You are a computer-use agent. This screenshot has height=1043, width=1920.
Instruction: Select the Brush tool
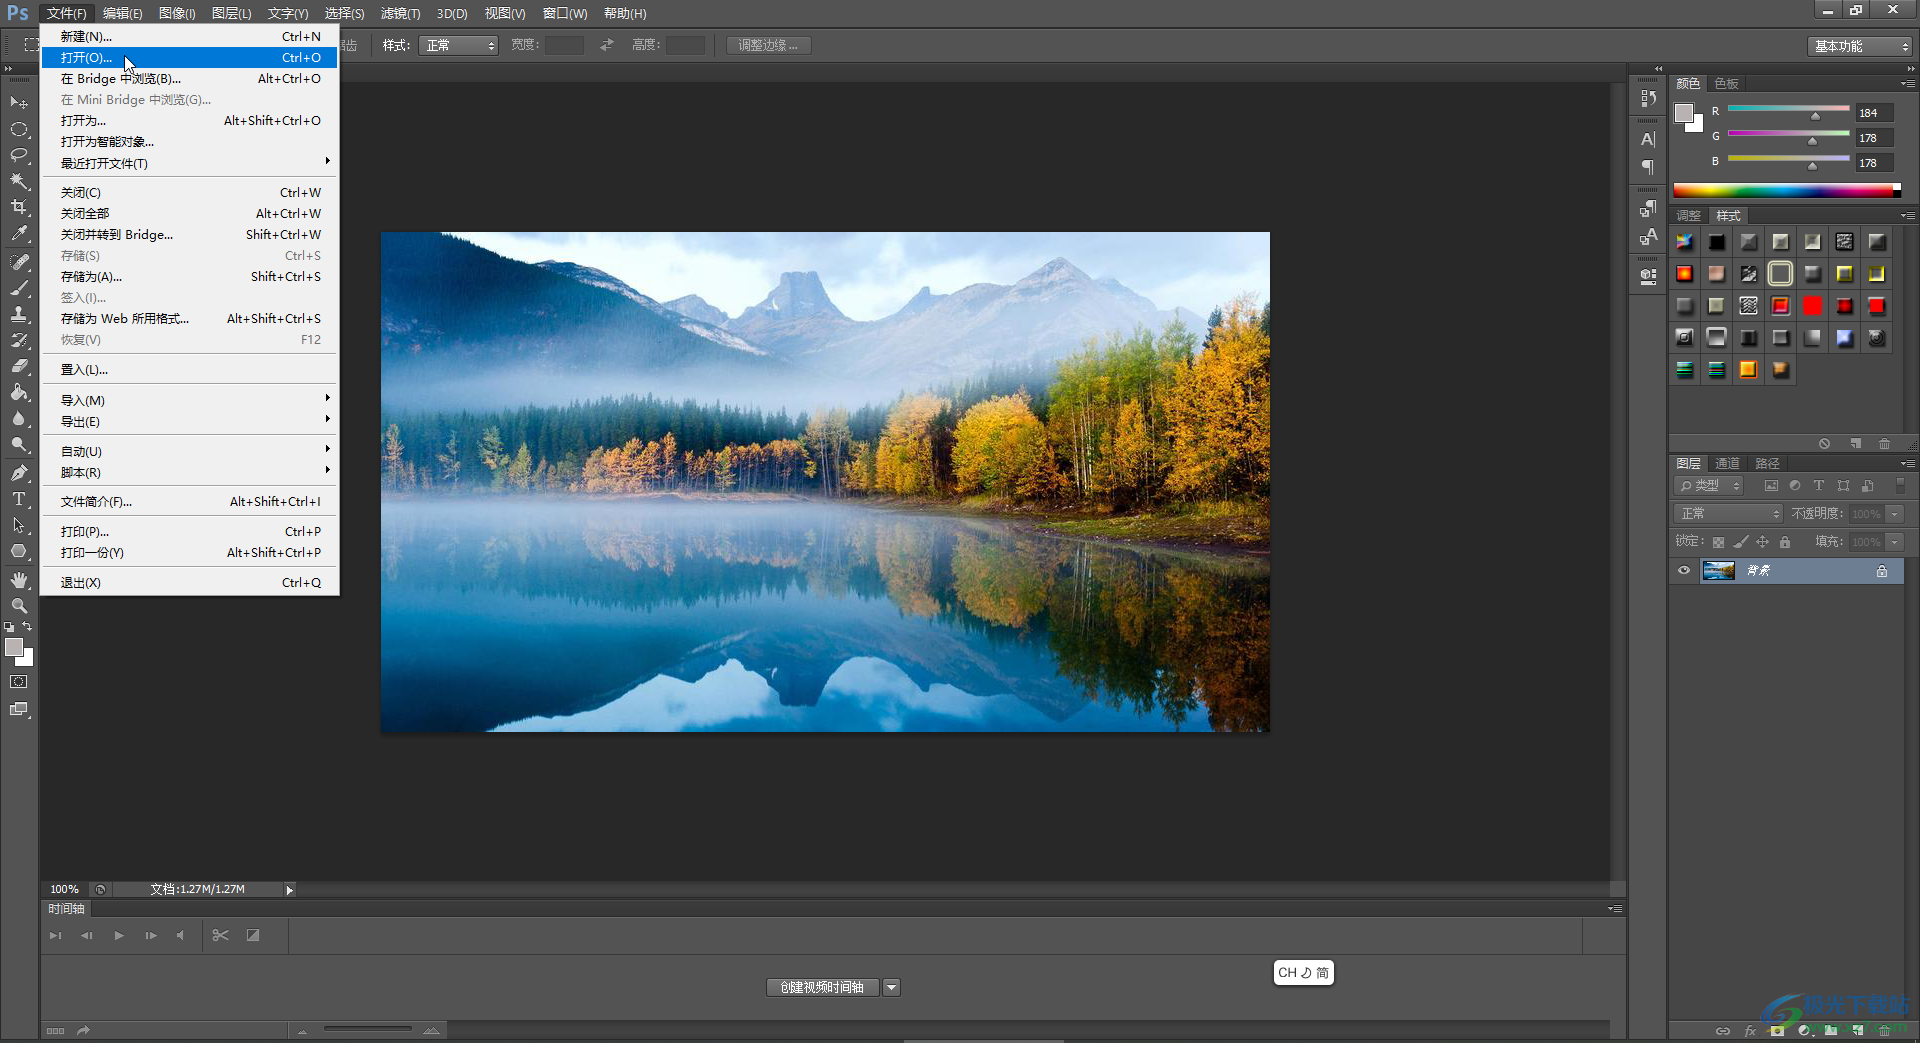pyautogui.click(x=19, y=288)
